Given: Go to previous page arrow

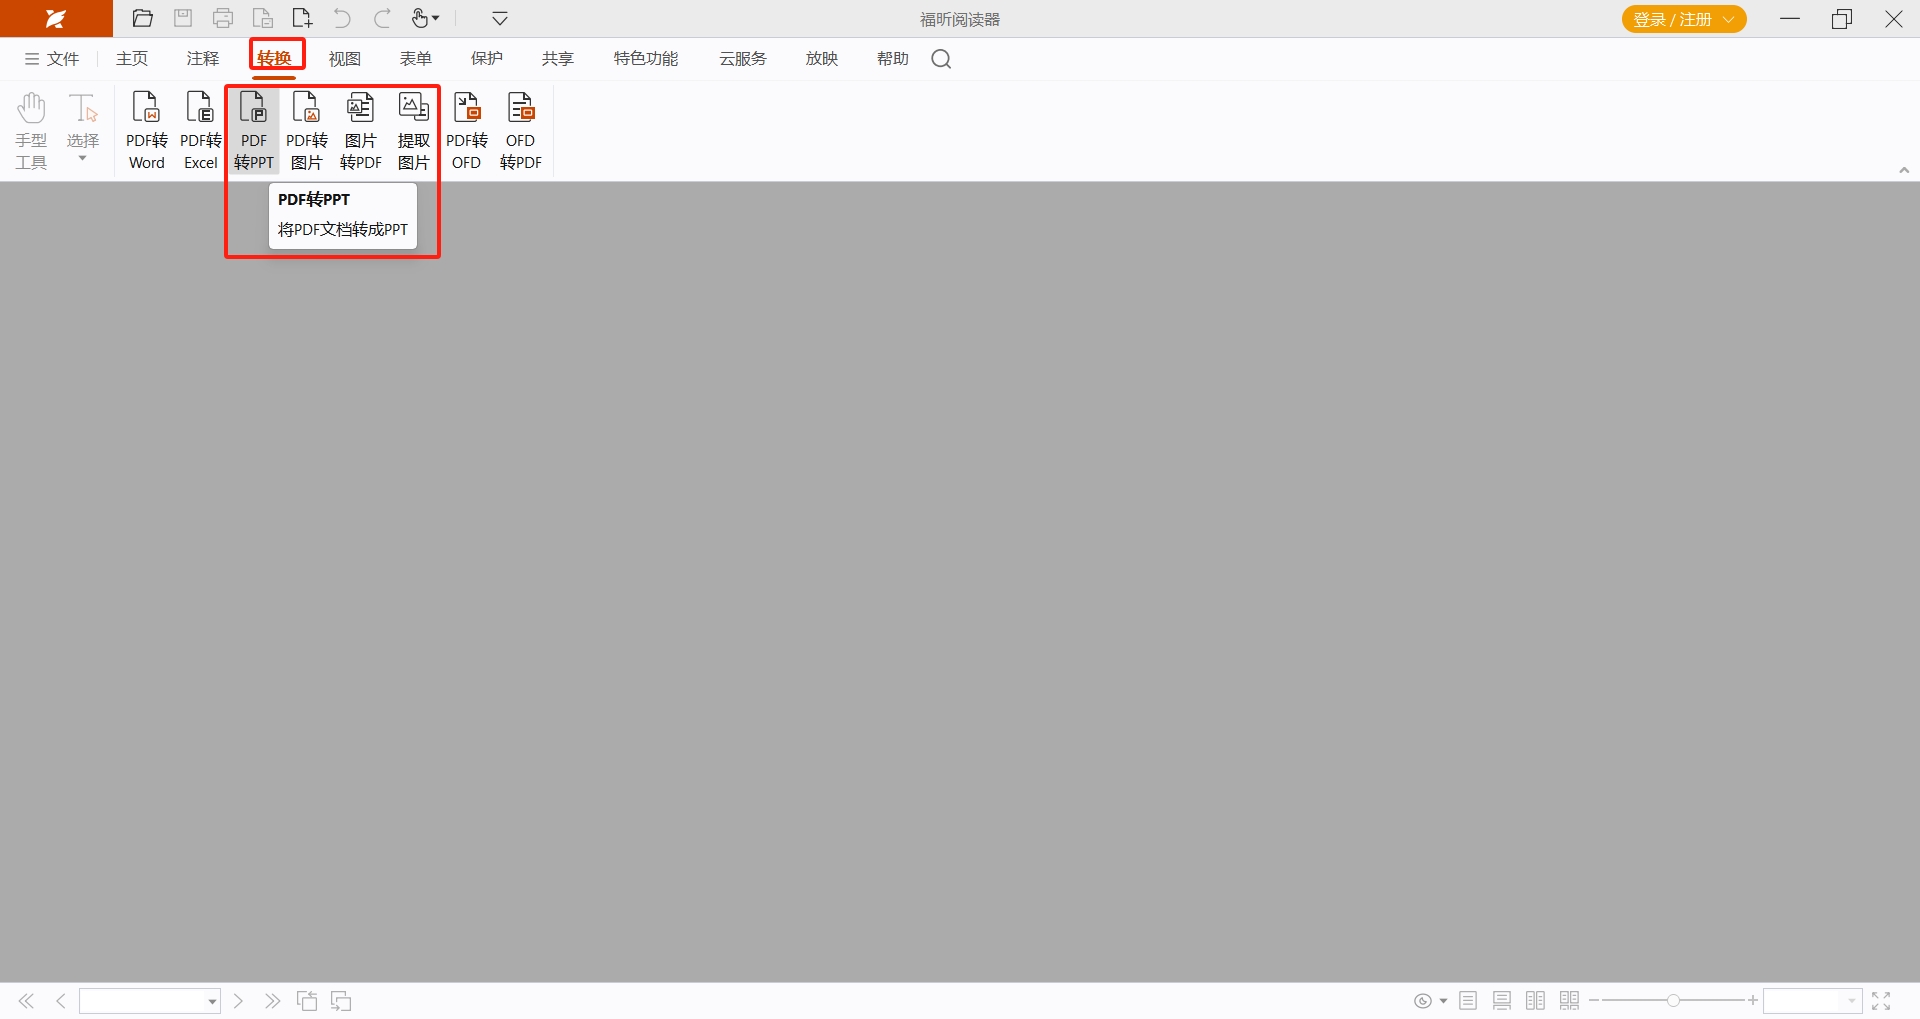Looking at the screenshot, I should [61, 1001].
